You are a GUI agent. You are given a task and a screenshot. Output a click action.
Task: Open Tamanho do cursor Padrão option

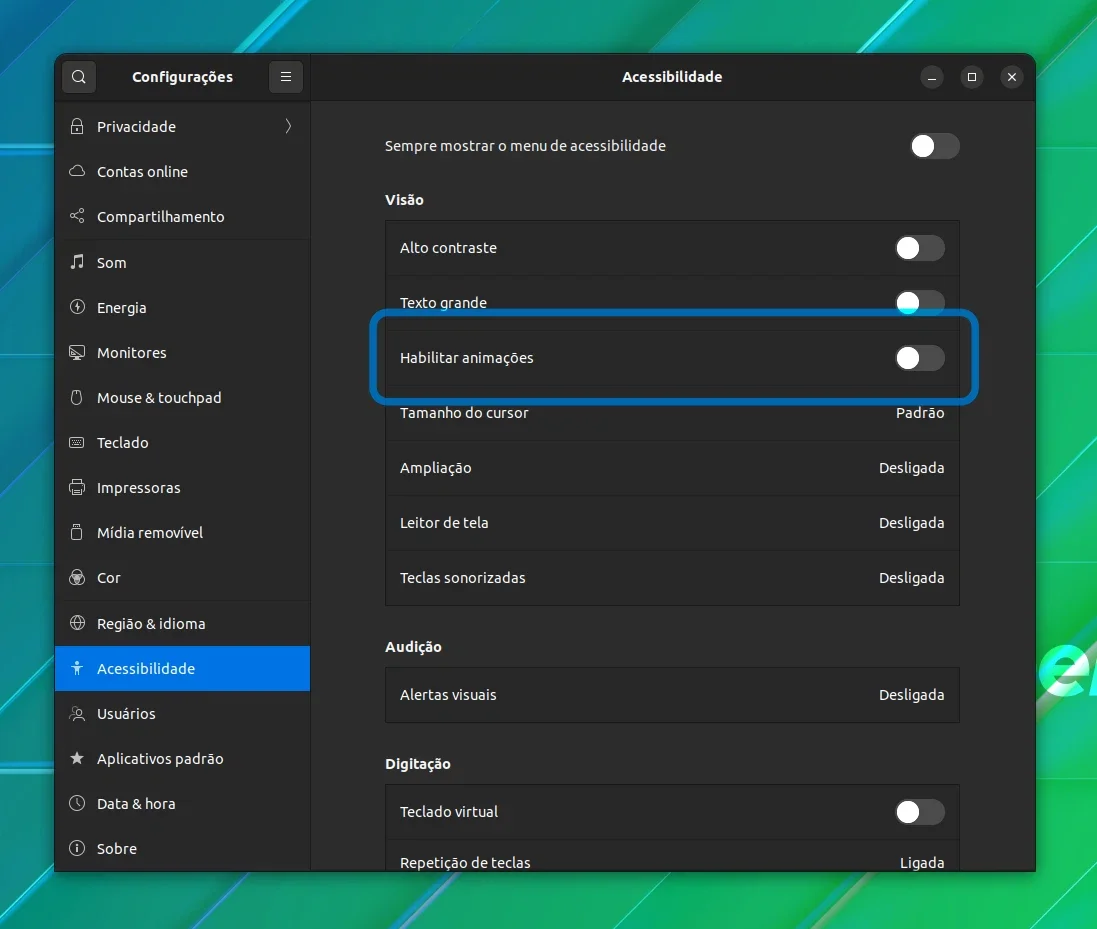672,413
